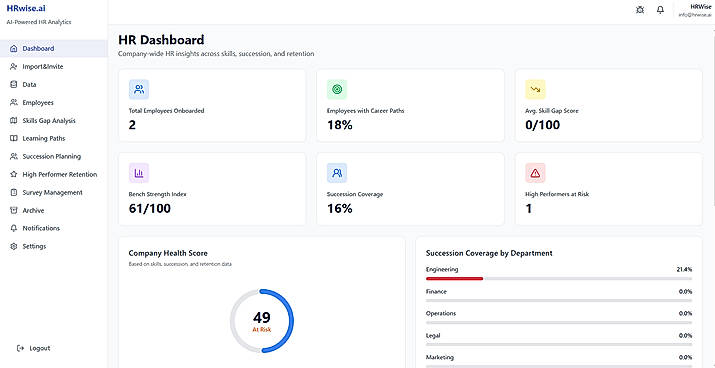Click the bug report icon in header
715x368 pixels.
[640, 10]
